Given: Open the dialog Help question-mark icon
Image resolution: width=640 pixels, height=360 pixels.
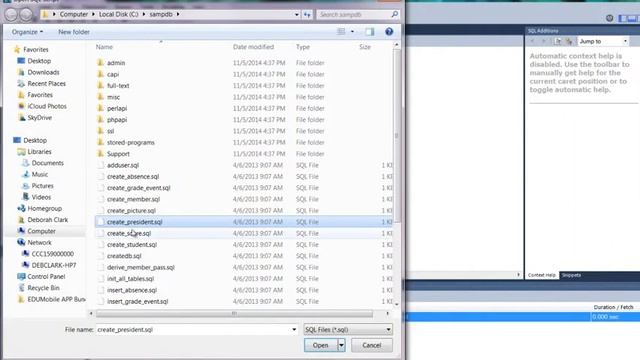Looking at the screenshot, I should click(389, 31).
